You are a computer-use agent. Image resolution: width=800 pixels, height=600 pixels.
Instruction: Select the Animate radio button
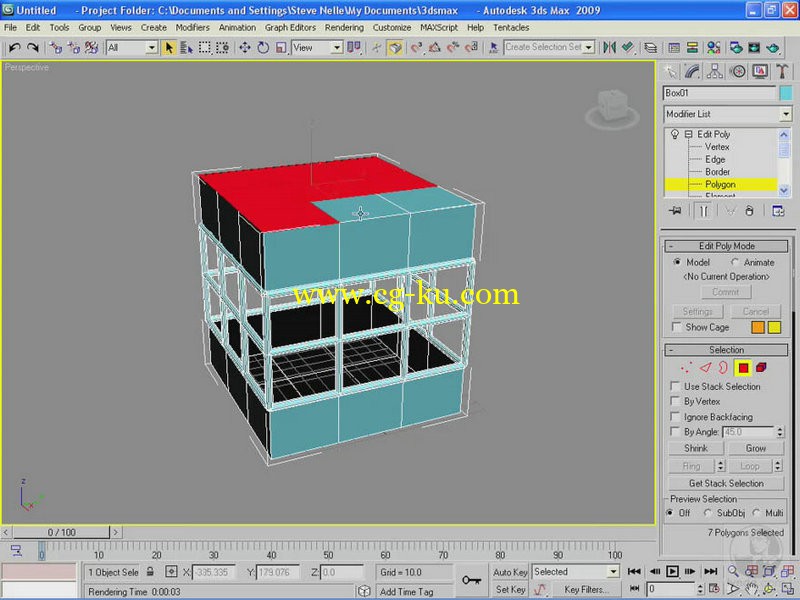point(735,262)
